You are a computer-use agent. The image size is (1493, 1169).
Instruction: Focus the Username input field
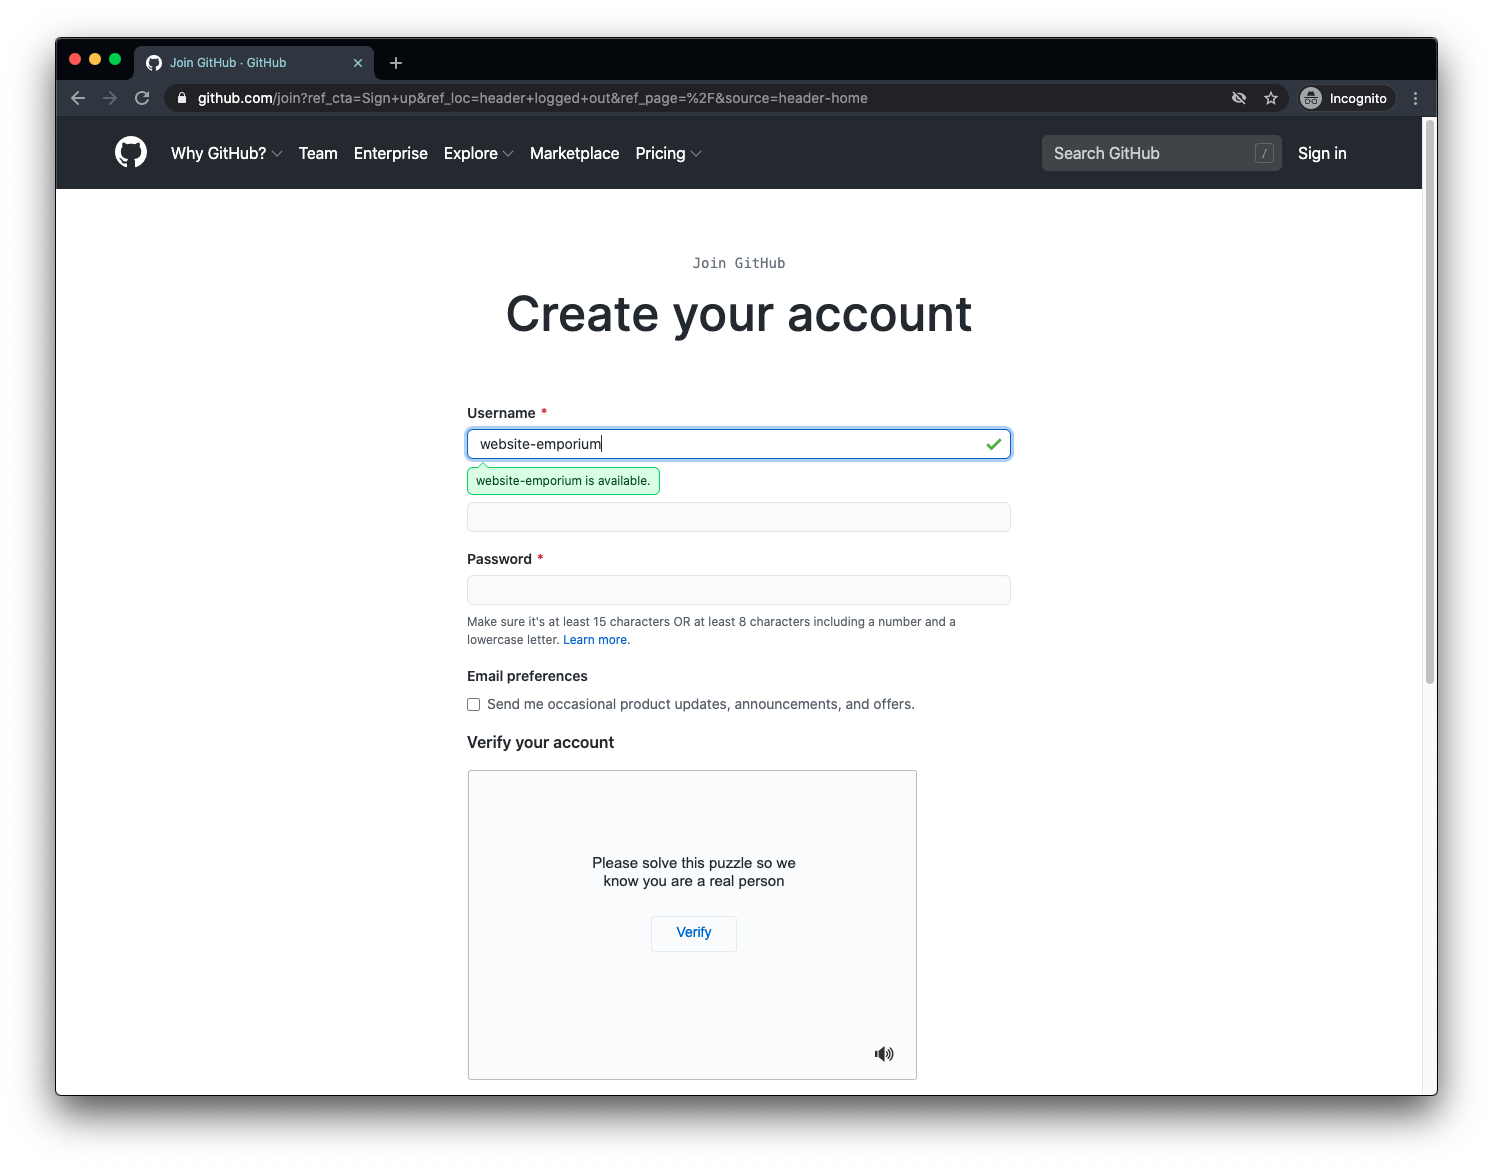tap(739, 444)
